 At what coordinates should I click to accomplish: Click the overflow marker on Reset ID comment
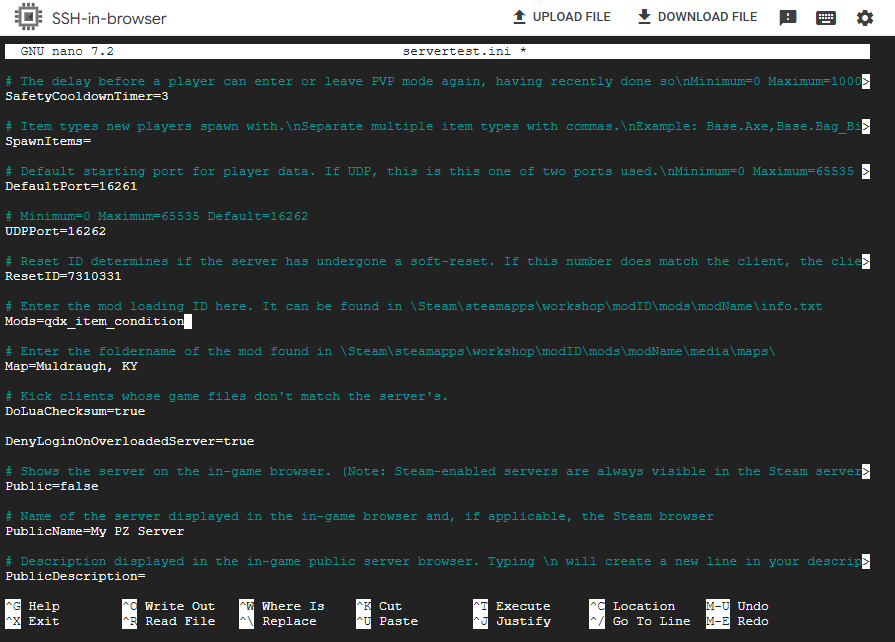tap(866, 261)
